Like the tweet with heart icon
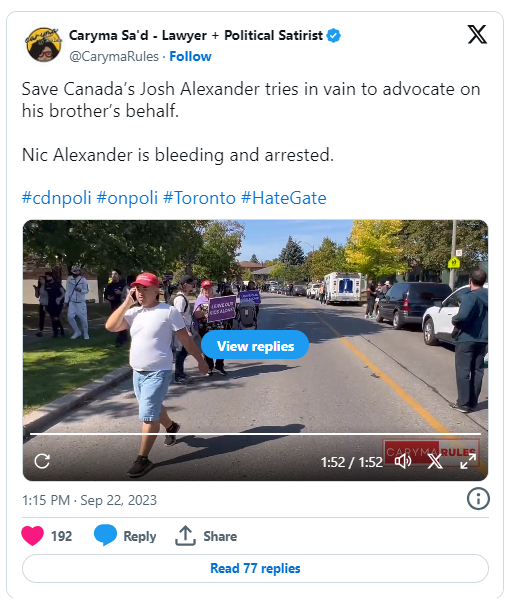Viewport: 508px width, 608px height. [33, 536]
